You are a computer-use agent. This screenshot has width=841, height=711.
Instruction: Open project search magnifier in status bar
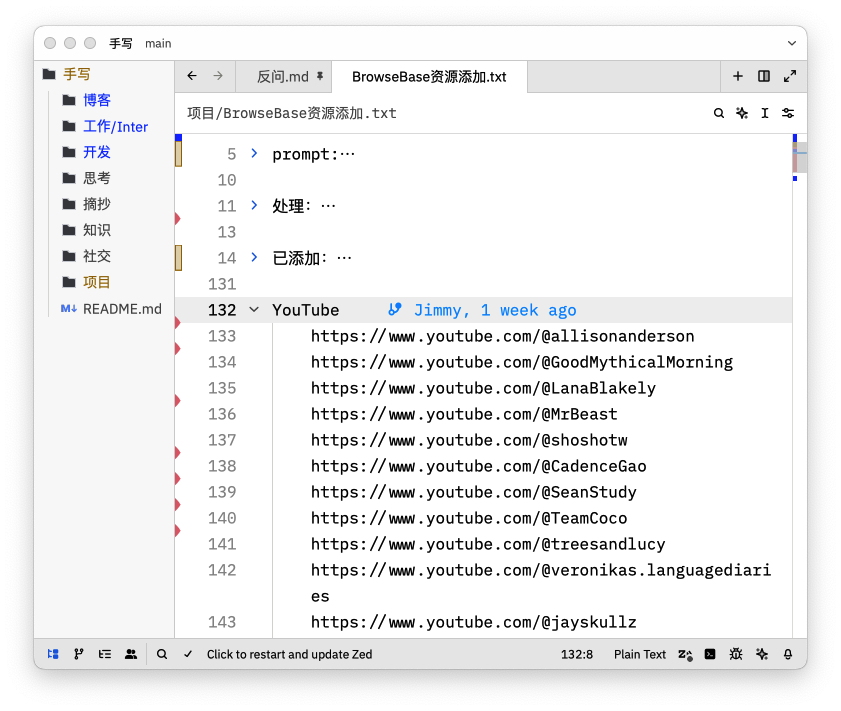[161, 654]
